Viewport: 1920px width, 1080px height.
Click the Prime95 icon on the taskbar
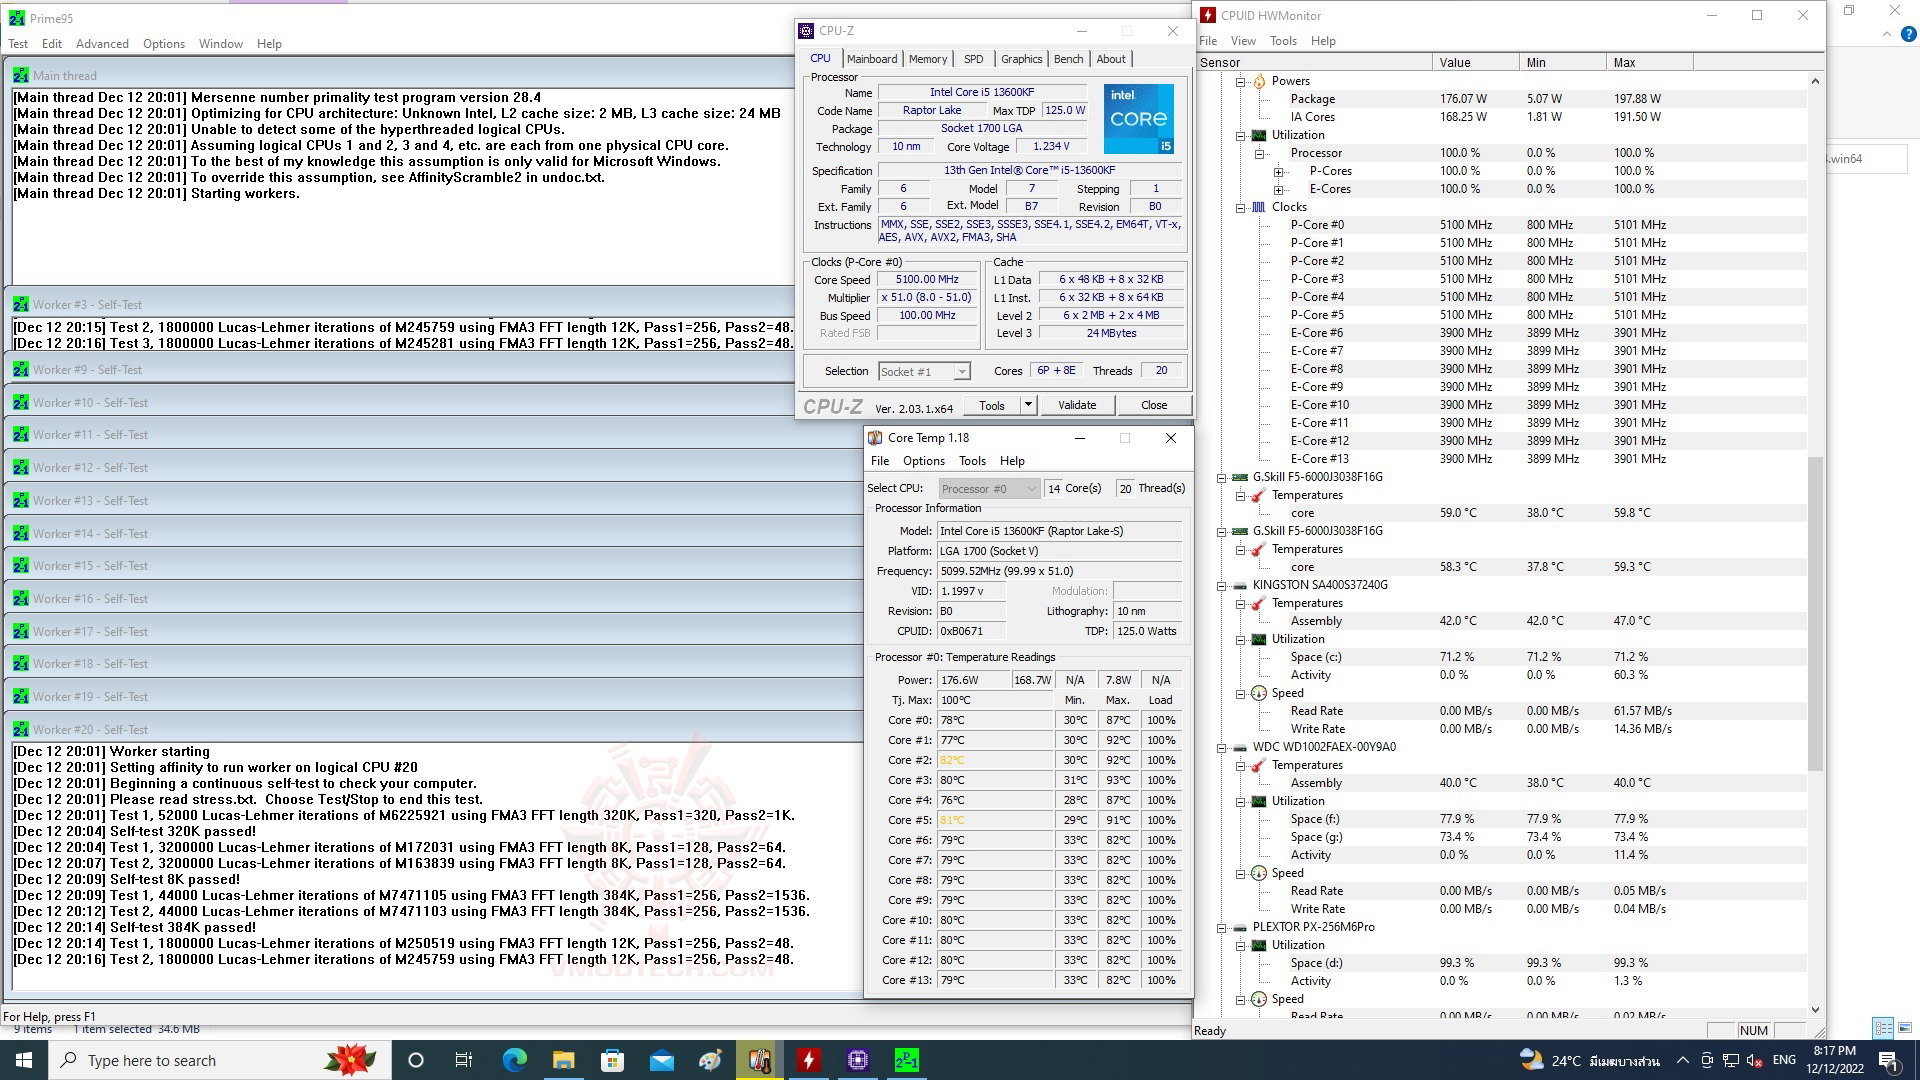(906, 1060)
